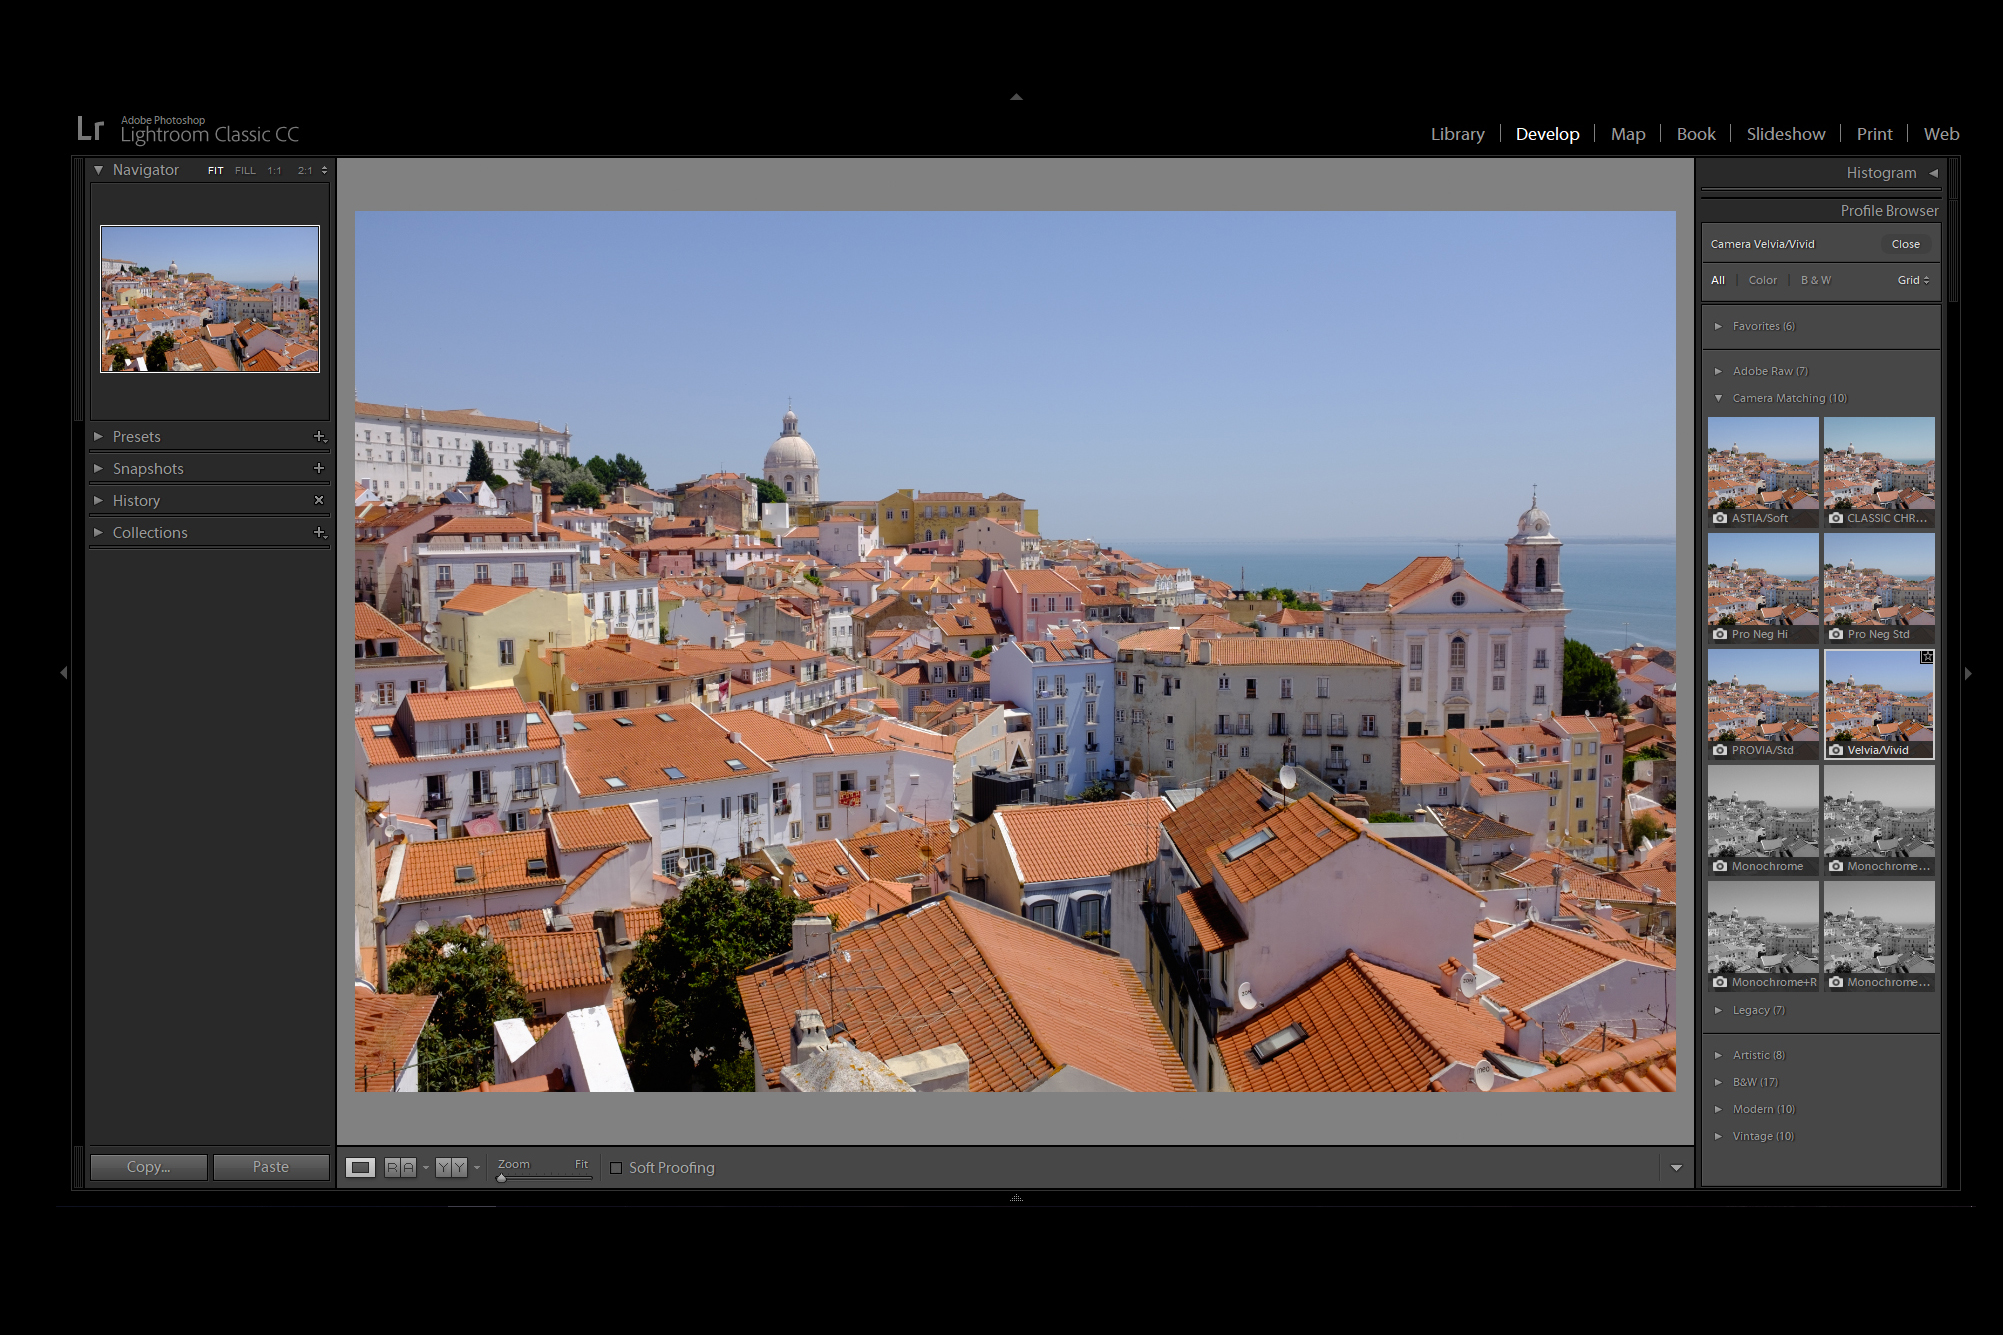
Task: Switch Navigator zoom to 1:1
Action: (276, 170)
